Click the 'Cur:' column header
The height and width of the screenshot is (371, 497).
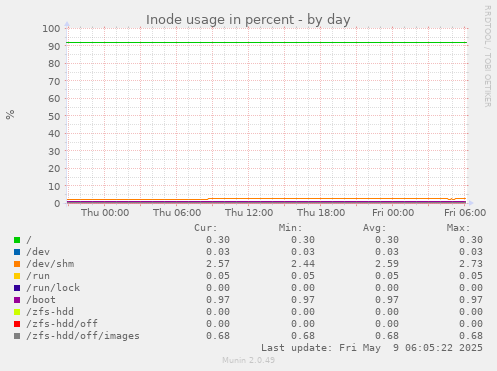pos(206,228)
